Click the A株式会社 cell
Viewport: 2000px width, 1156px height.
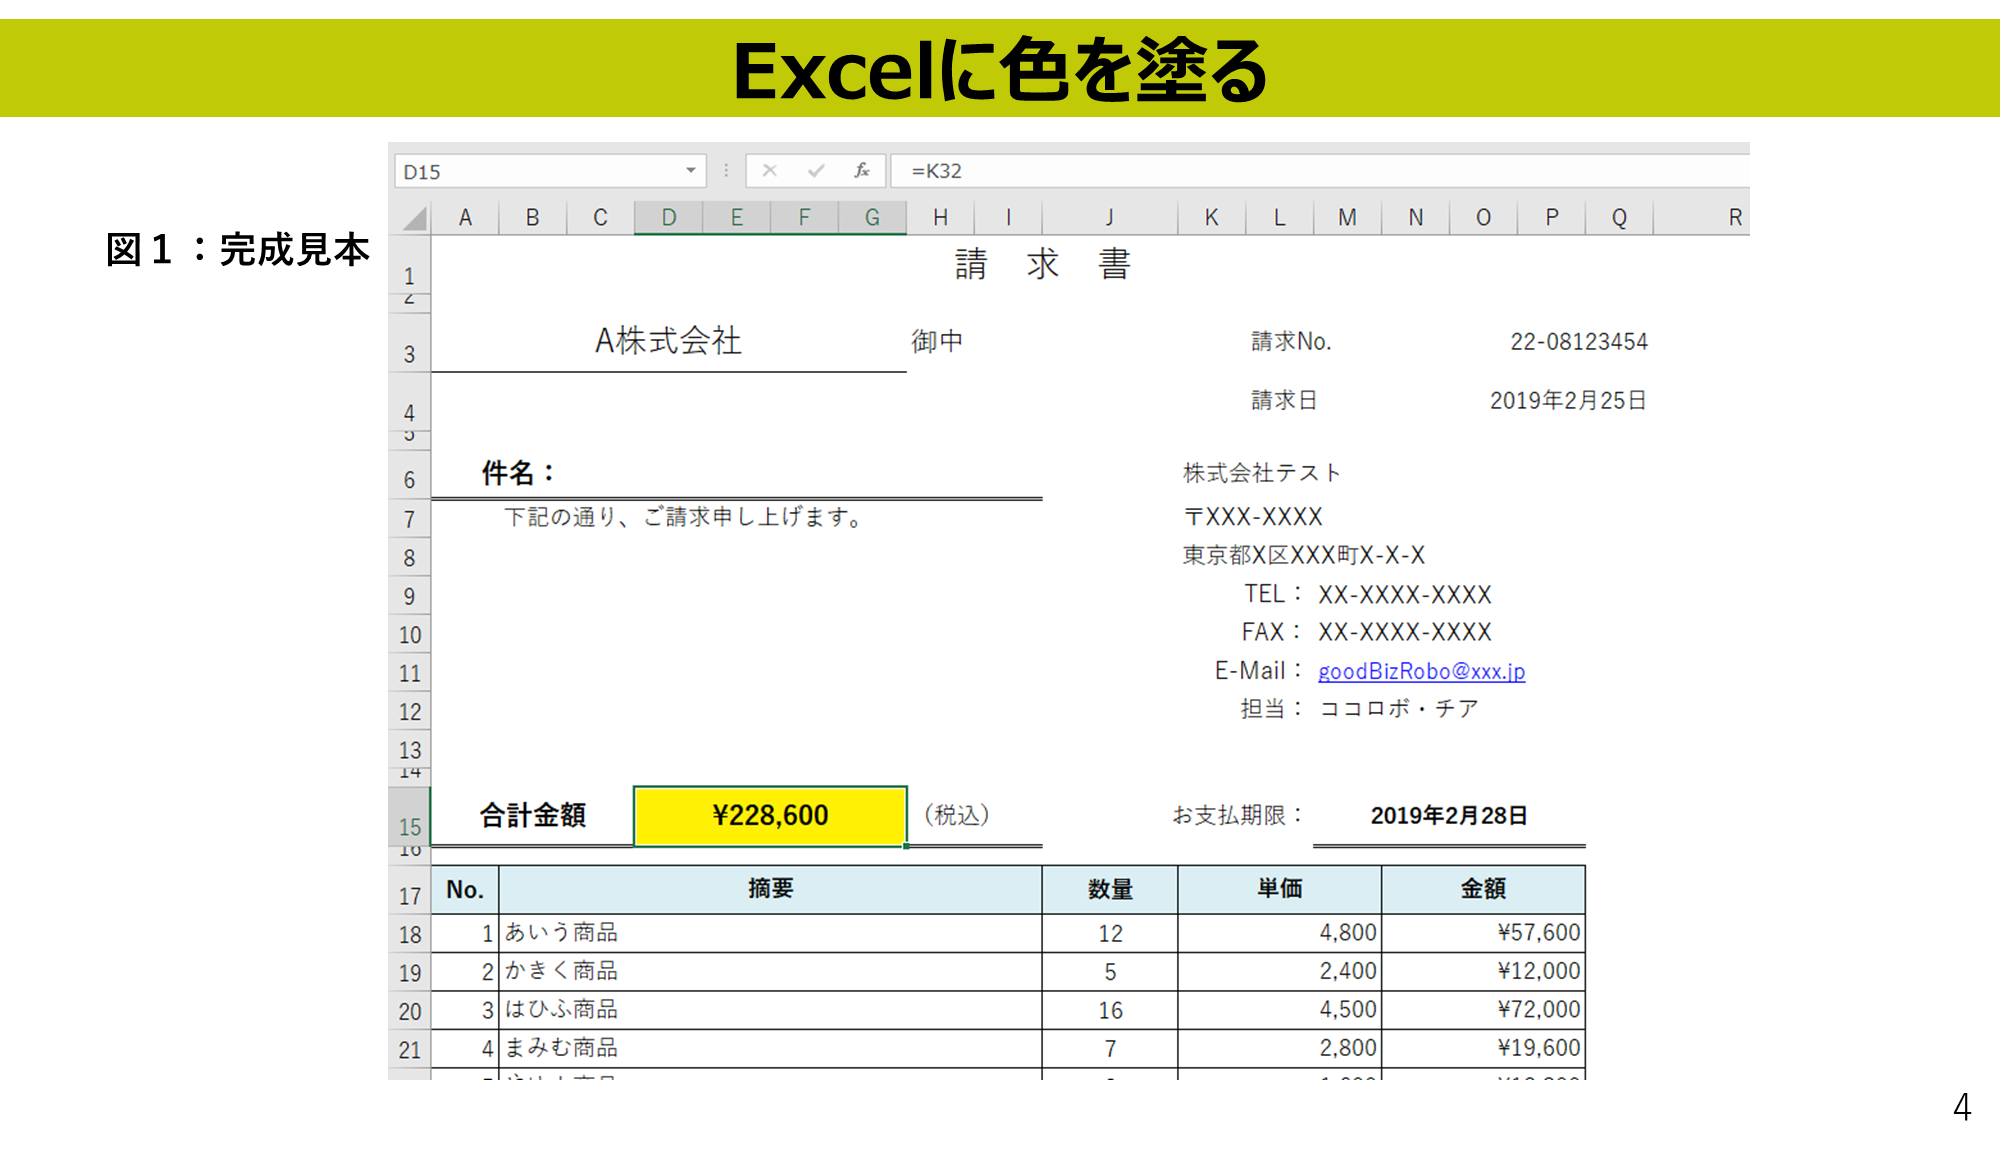668,341
